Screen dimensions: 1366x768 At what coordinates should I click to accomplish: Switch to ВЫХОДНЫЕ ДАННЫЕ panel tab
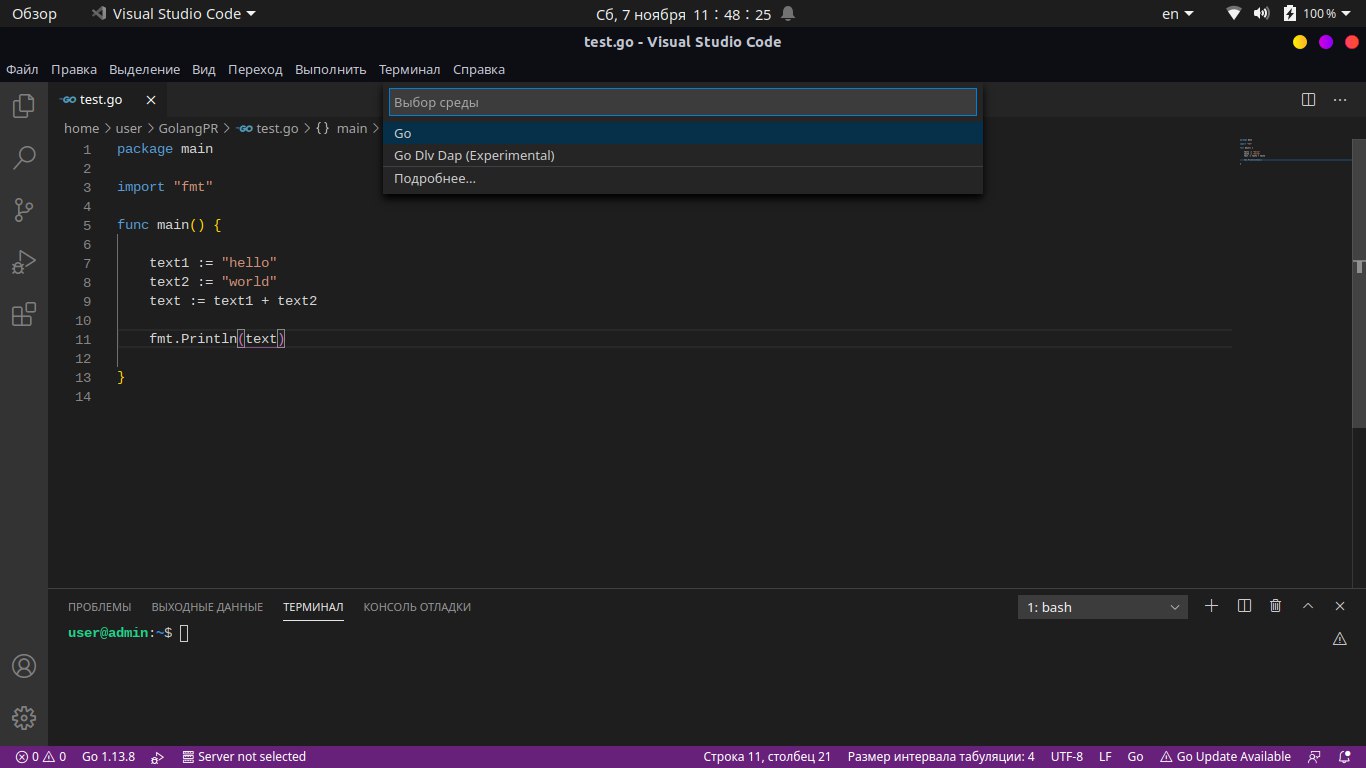point(207,607)
